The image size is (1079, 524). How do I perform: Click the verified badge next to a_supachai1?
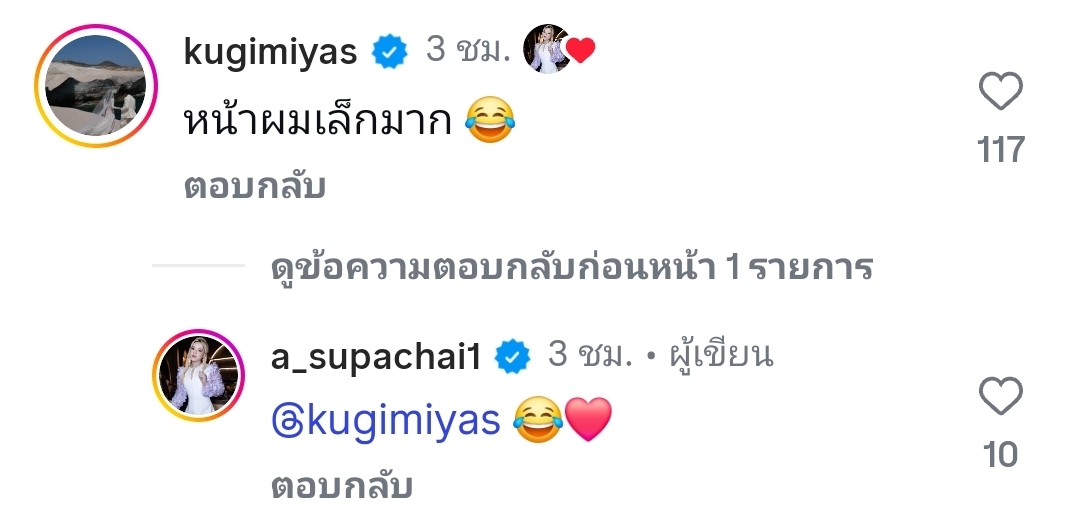point(514,356)
